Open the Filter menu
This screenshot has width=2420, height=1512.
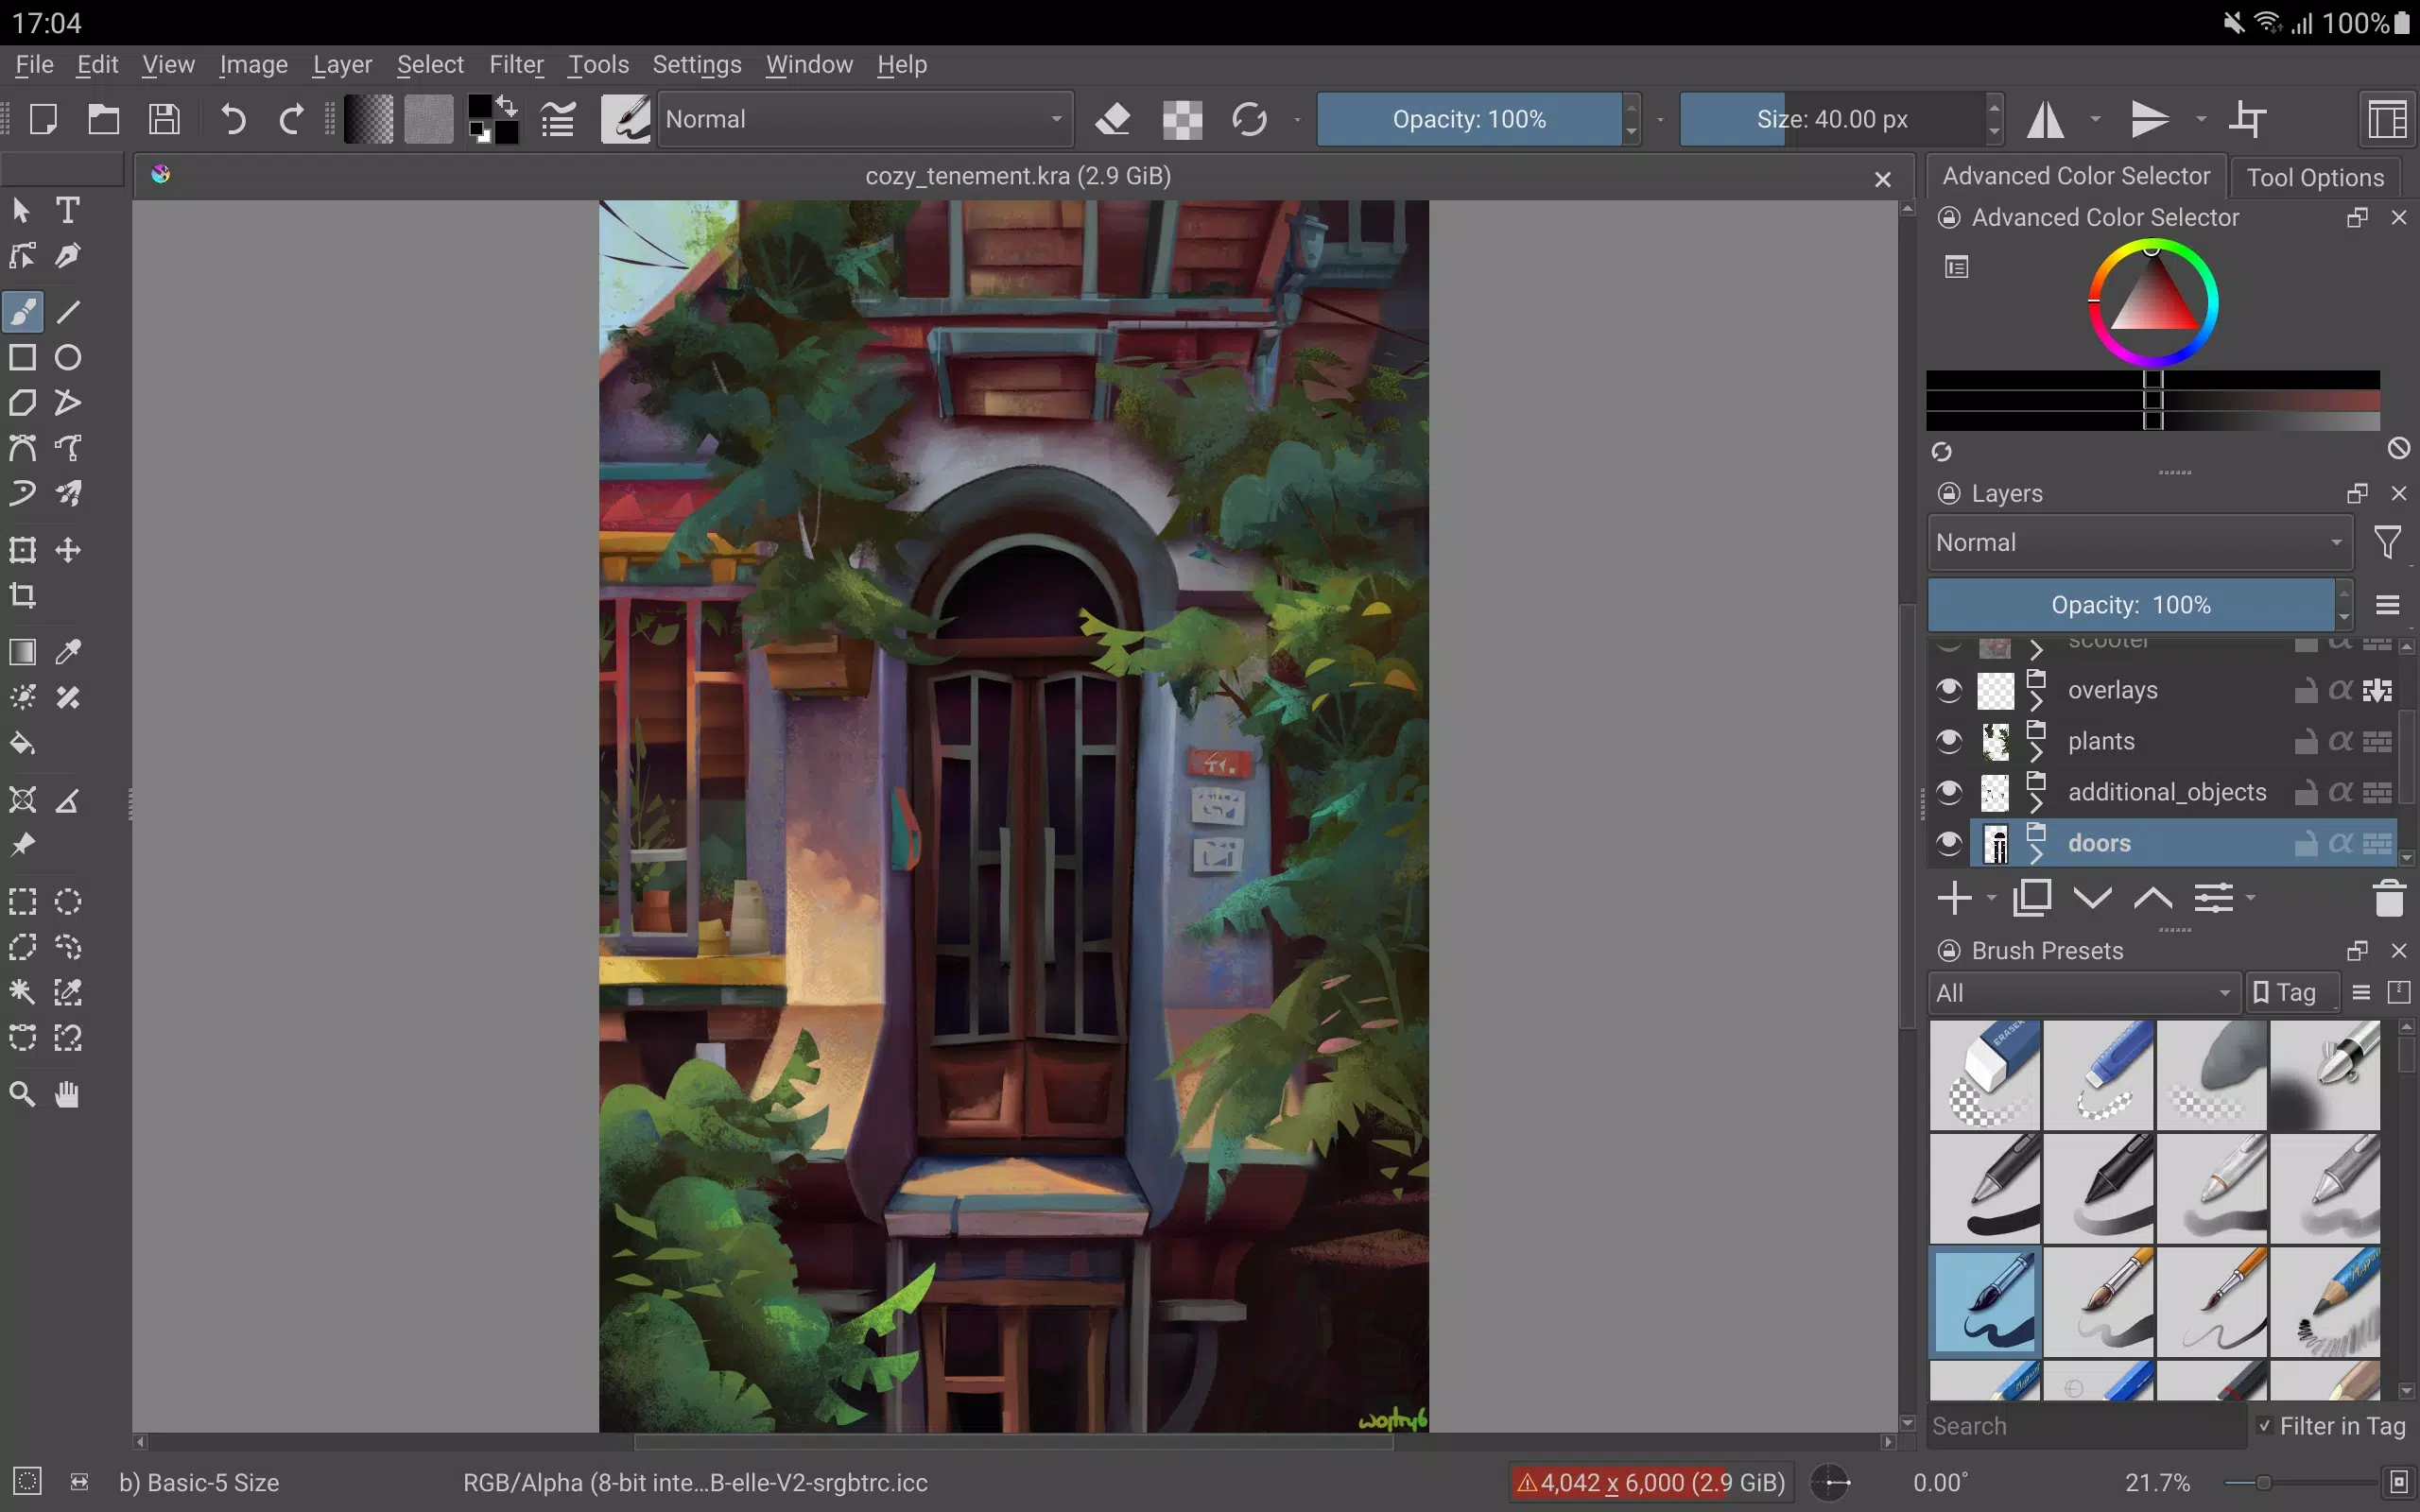coord(516,64)
